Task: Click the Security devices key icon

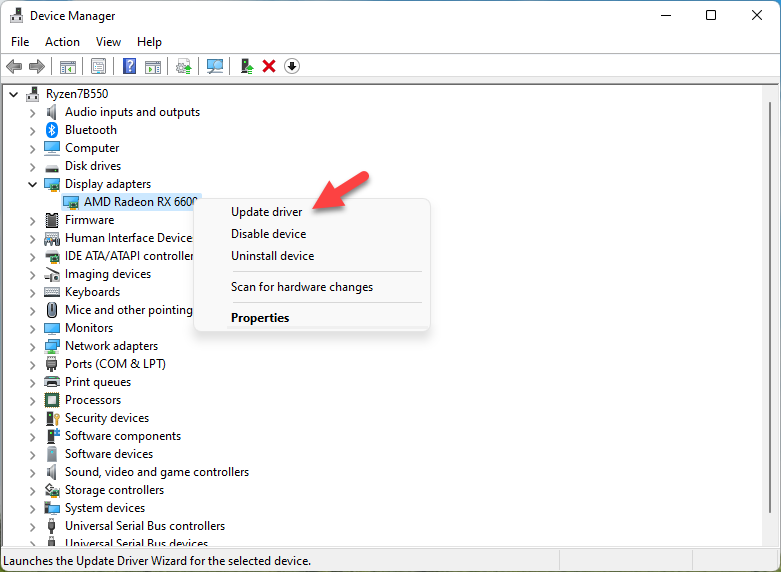Action: pos(52,418)
